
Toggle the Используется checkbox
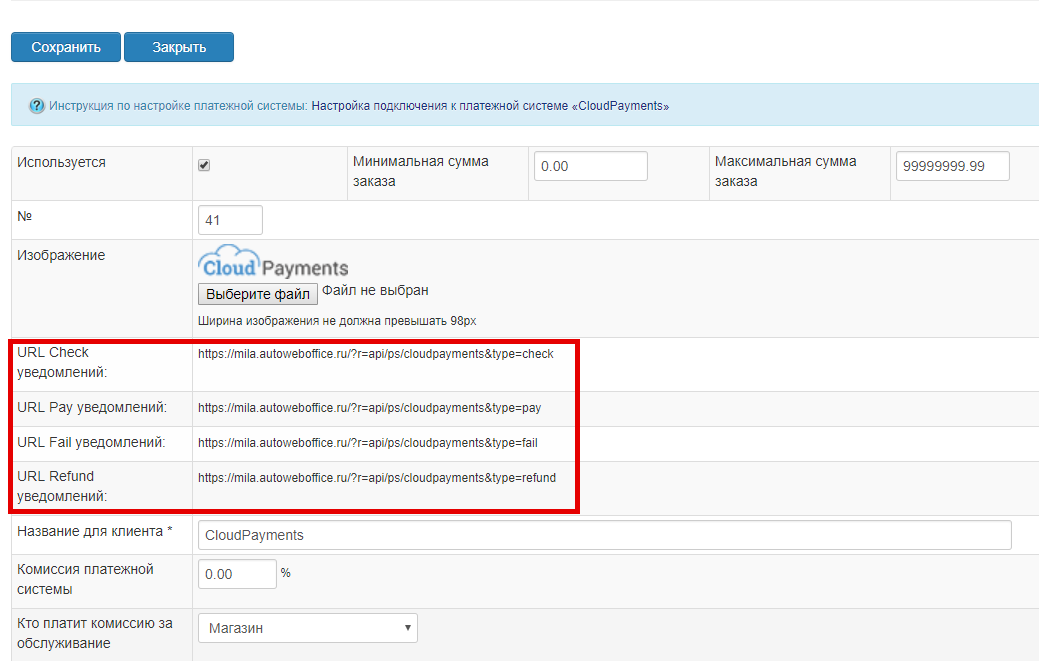[x=204, y=165]
